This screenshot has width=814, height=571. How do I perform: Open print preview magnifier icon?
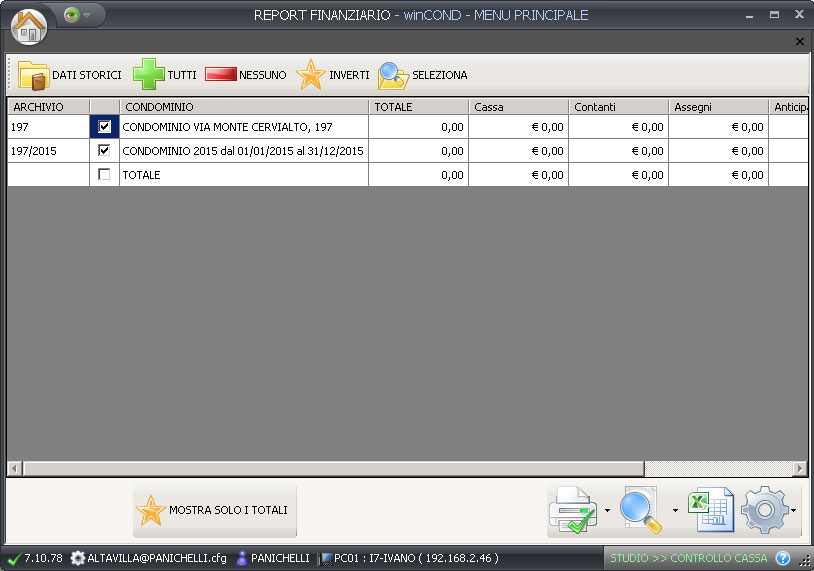click(641, 510)
